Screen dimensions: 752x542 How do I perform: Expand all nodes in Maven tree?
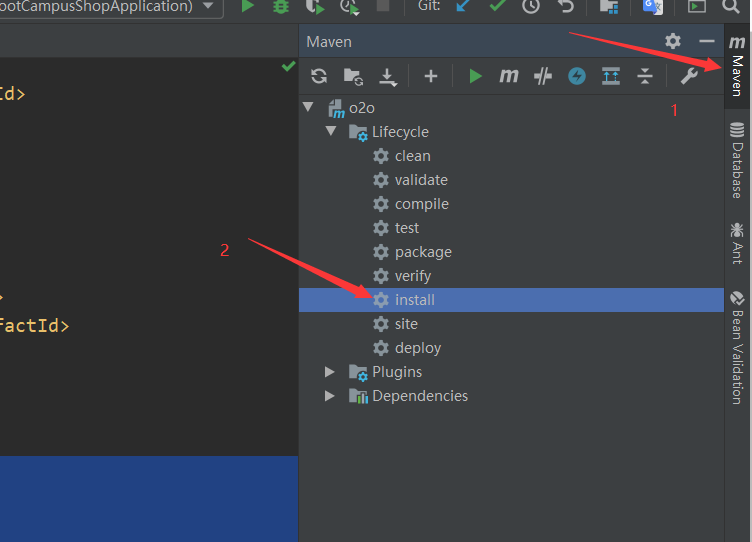coord(611,76)
